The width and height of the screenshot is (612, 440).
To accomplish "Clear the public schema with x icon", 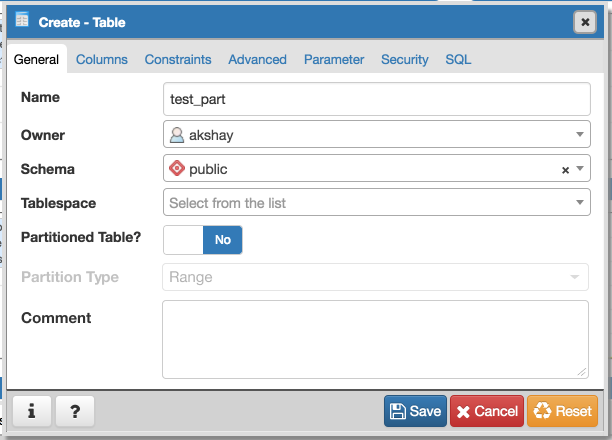I will click(565, 170).
